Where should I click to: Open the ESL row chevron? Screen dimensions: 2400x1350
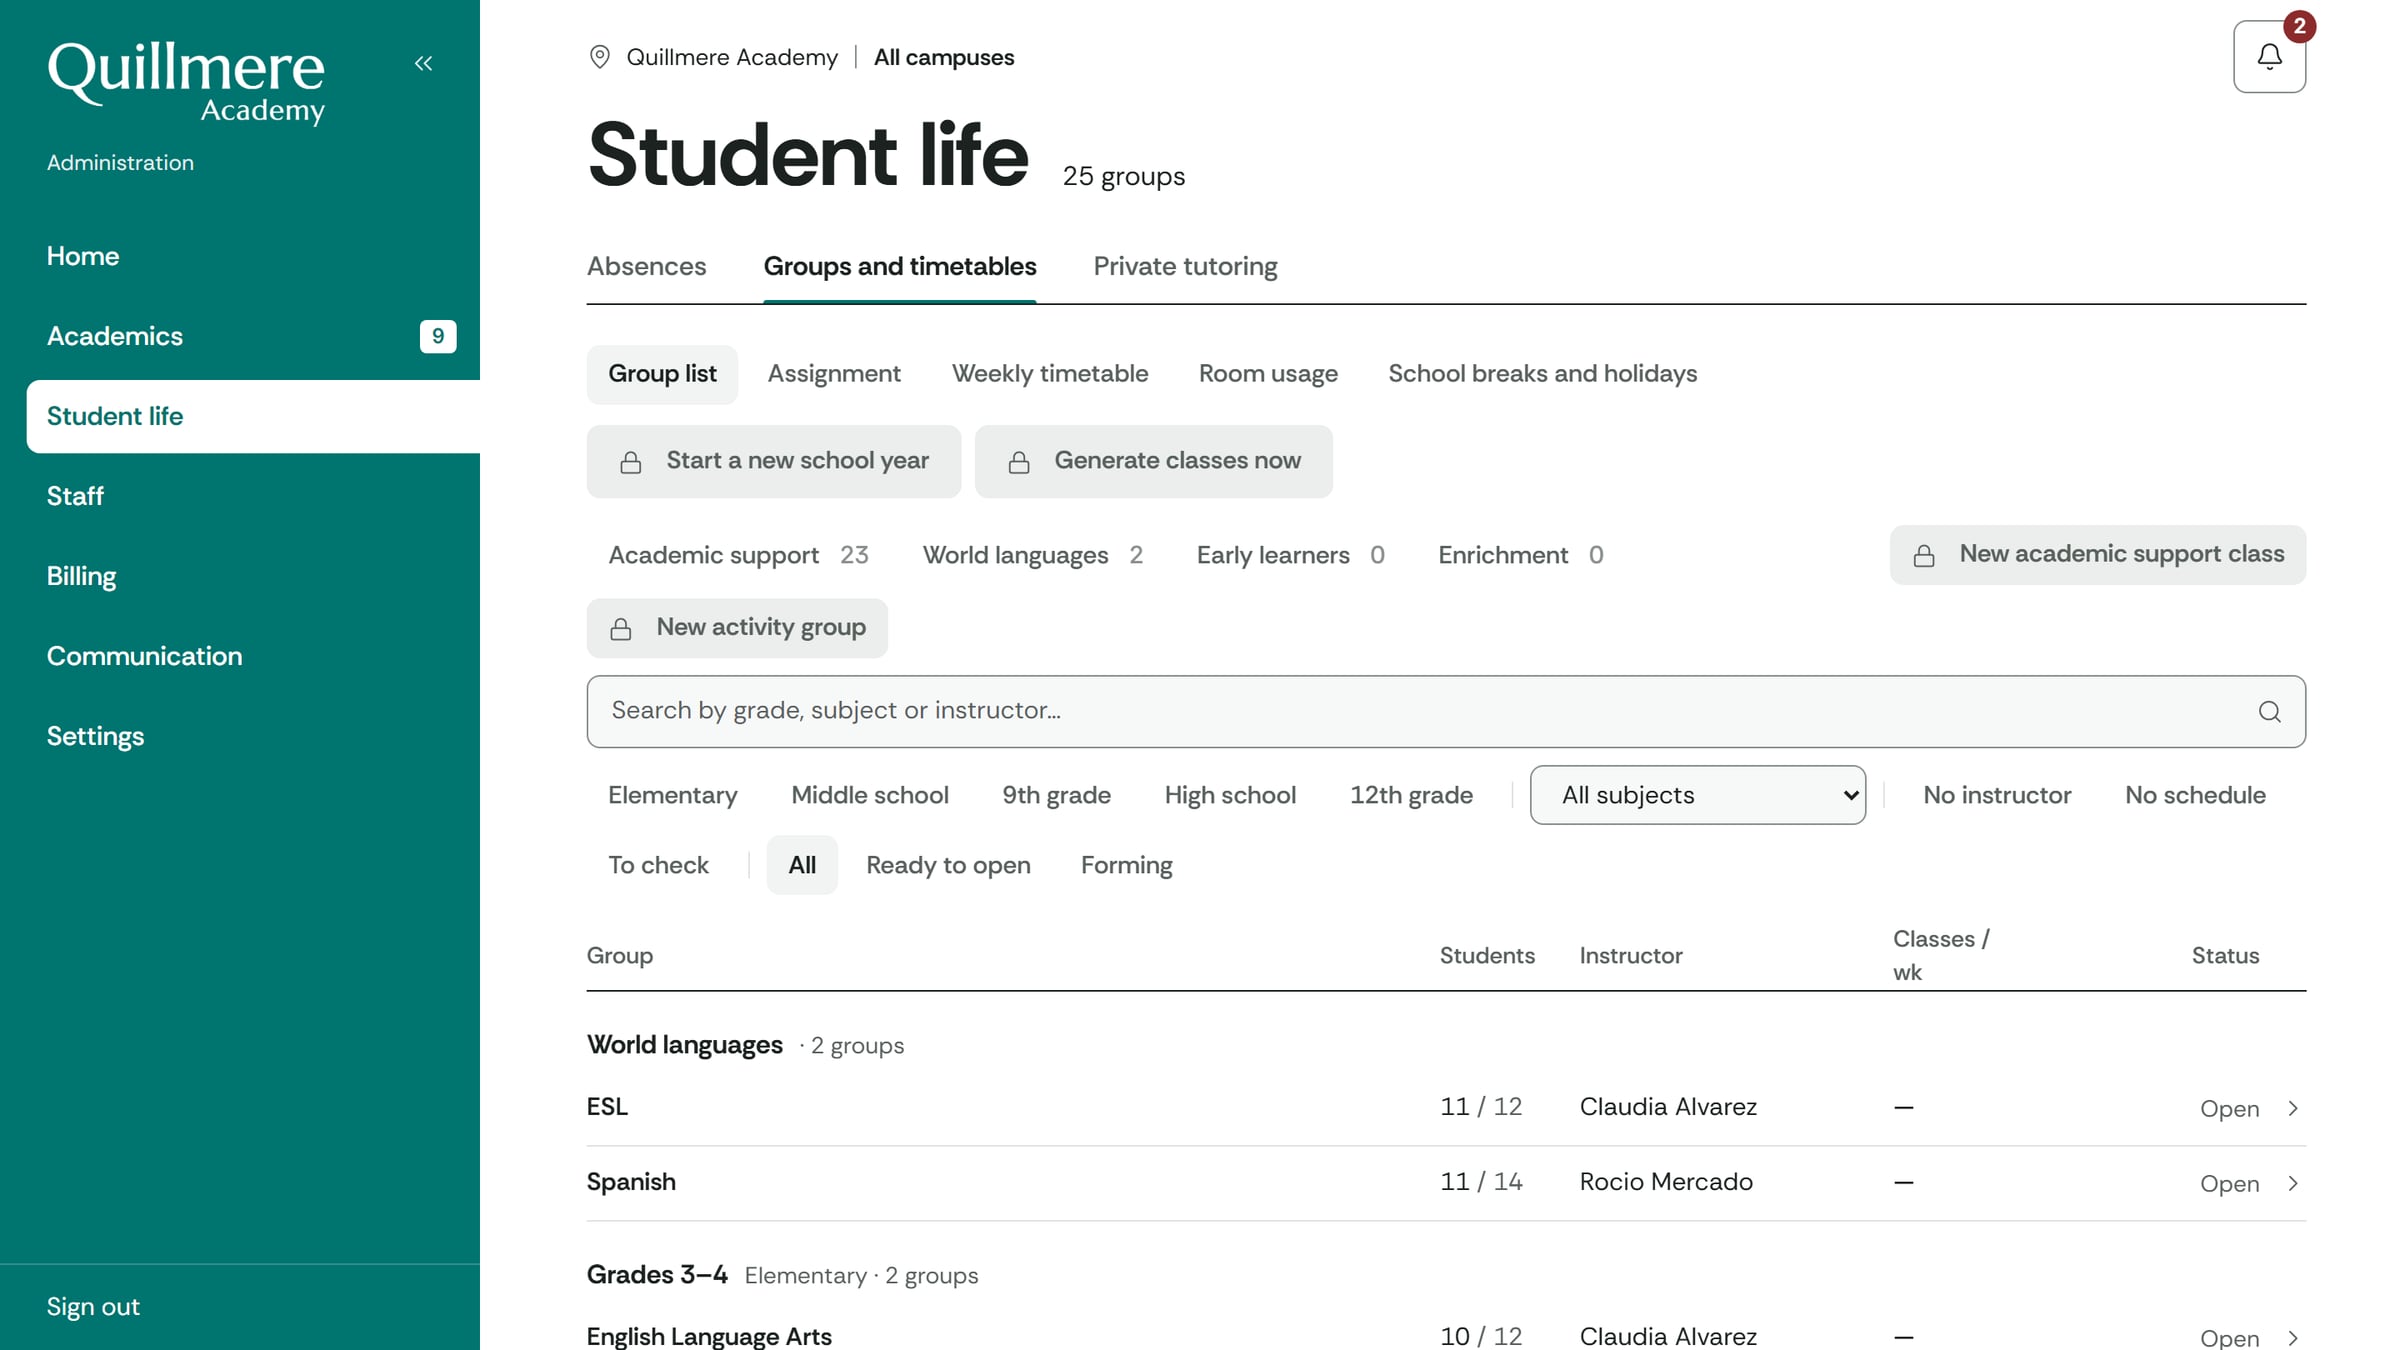coord(2293,1108)
